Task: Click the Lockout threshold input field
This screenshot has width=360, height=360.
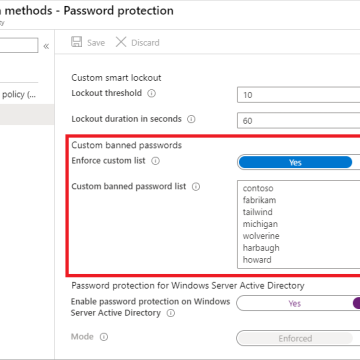Action: coord(299,95)
